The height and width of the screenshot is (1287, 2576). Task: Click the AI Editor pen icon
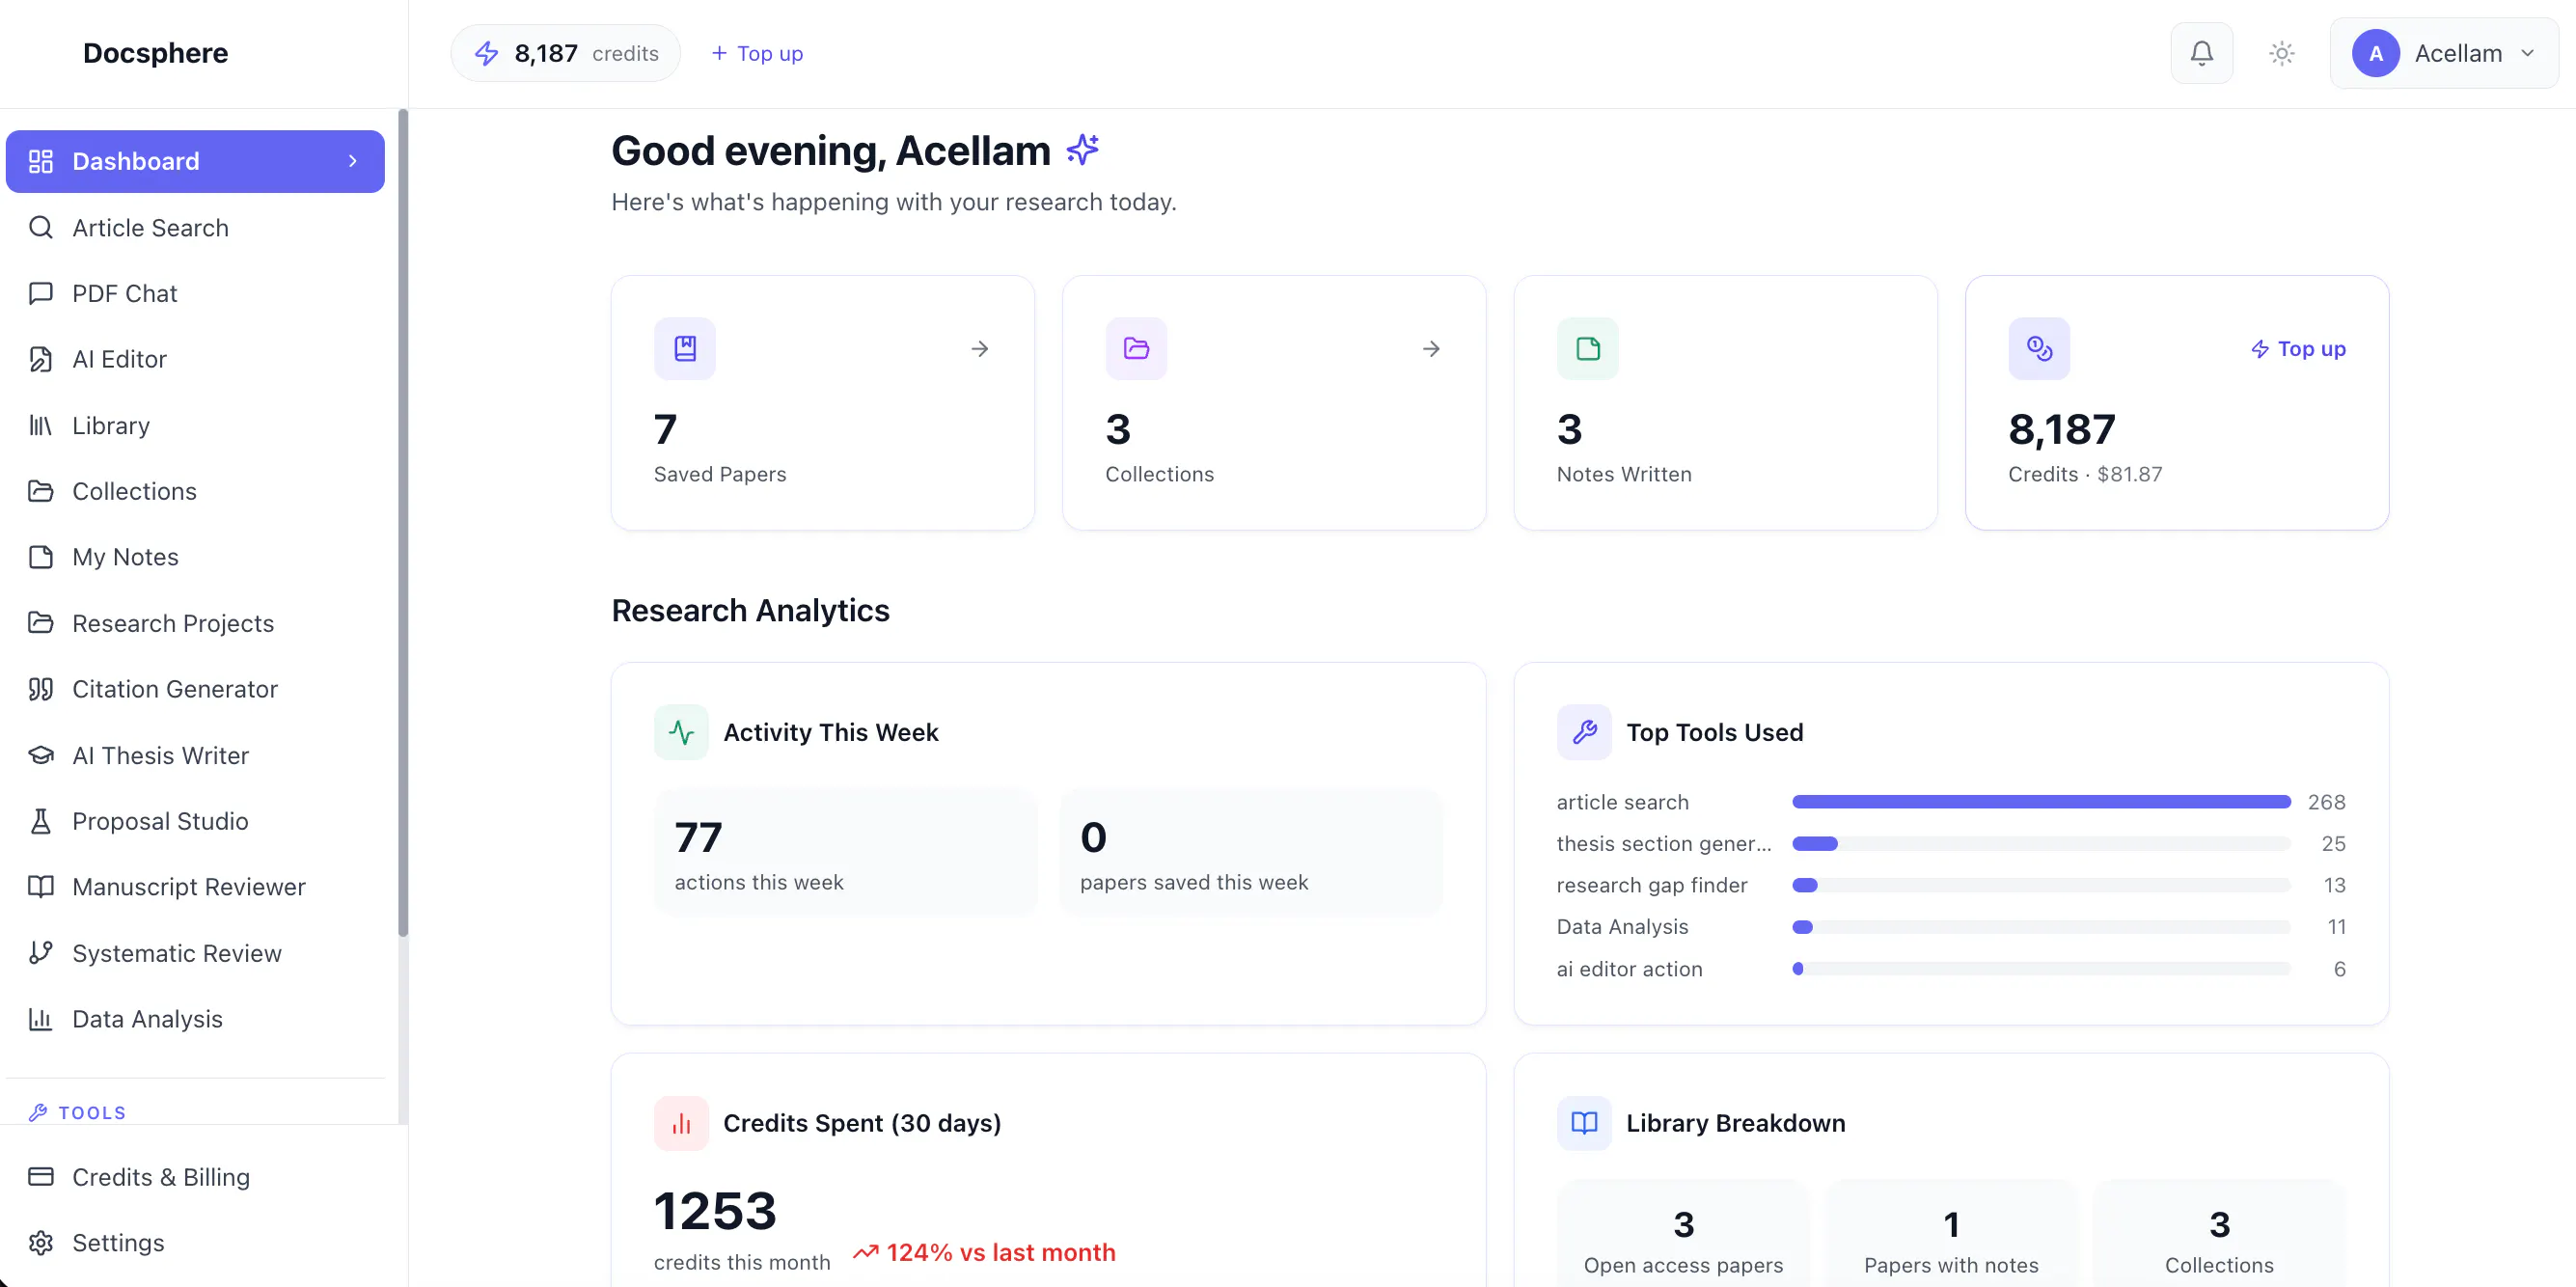41,359
